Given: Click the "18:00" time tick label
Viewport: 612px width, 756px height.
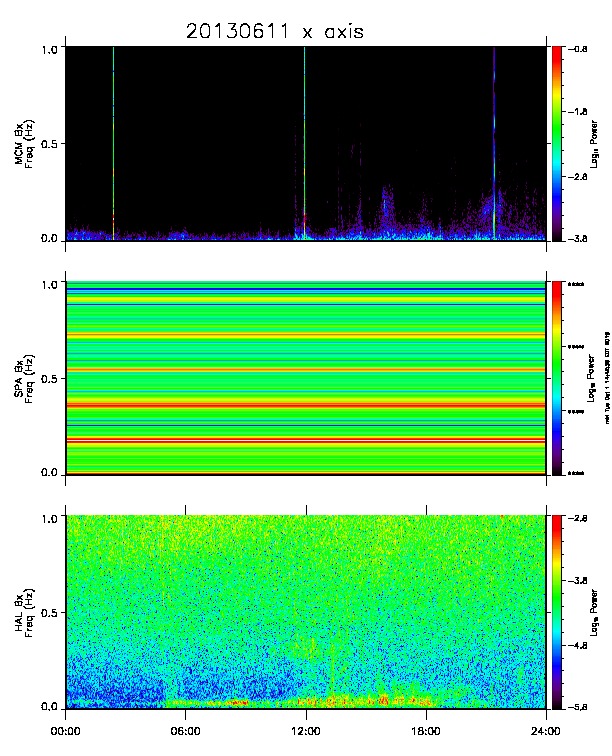Looking at the screenshot, I should coord(426,731).
